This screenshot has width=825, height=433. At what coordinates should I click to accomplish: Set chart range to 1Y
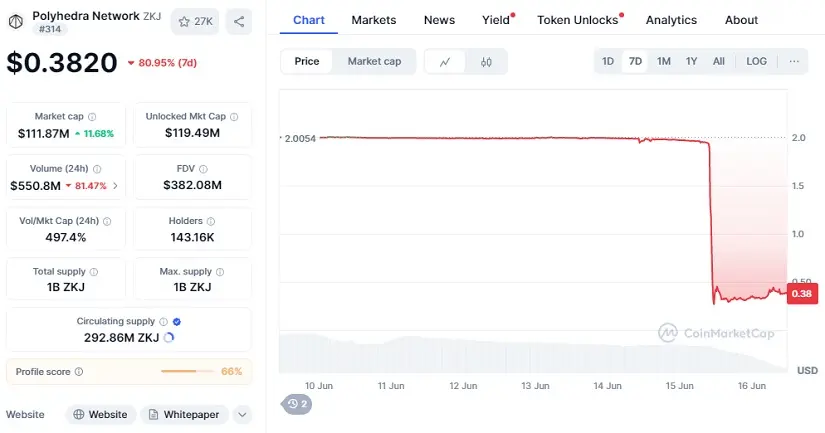tap(691, 62)
